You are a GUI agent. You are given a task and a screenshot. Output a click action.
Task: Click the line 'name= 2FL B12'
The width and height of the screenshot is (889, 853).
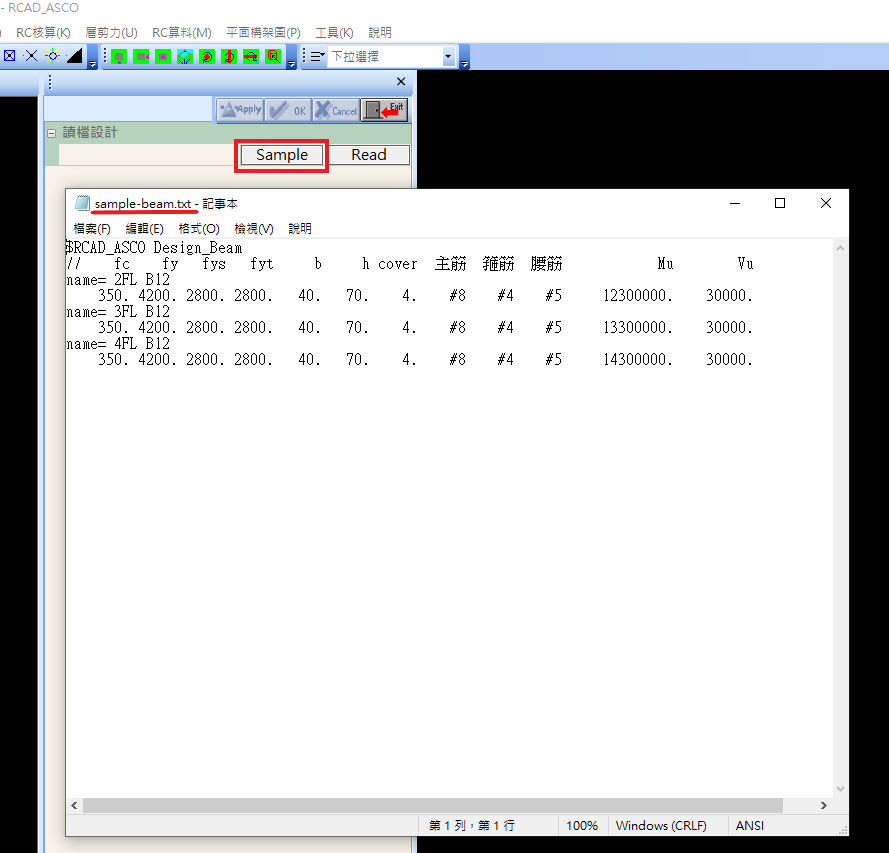(x=118, y=280)
